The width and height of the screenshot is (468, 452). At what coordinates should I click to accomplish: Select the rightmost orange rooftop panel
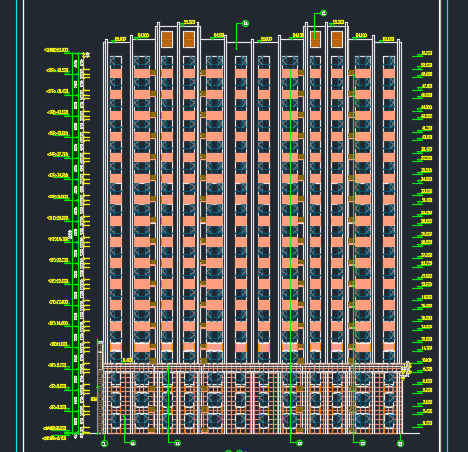coord(337,39)
